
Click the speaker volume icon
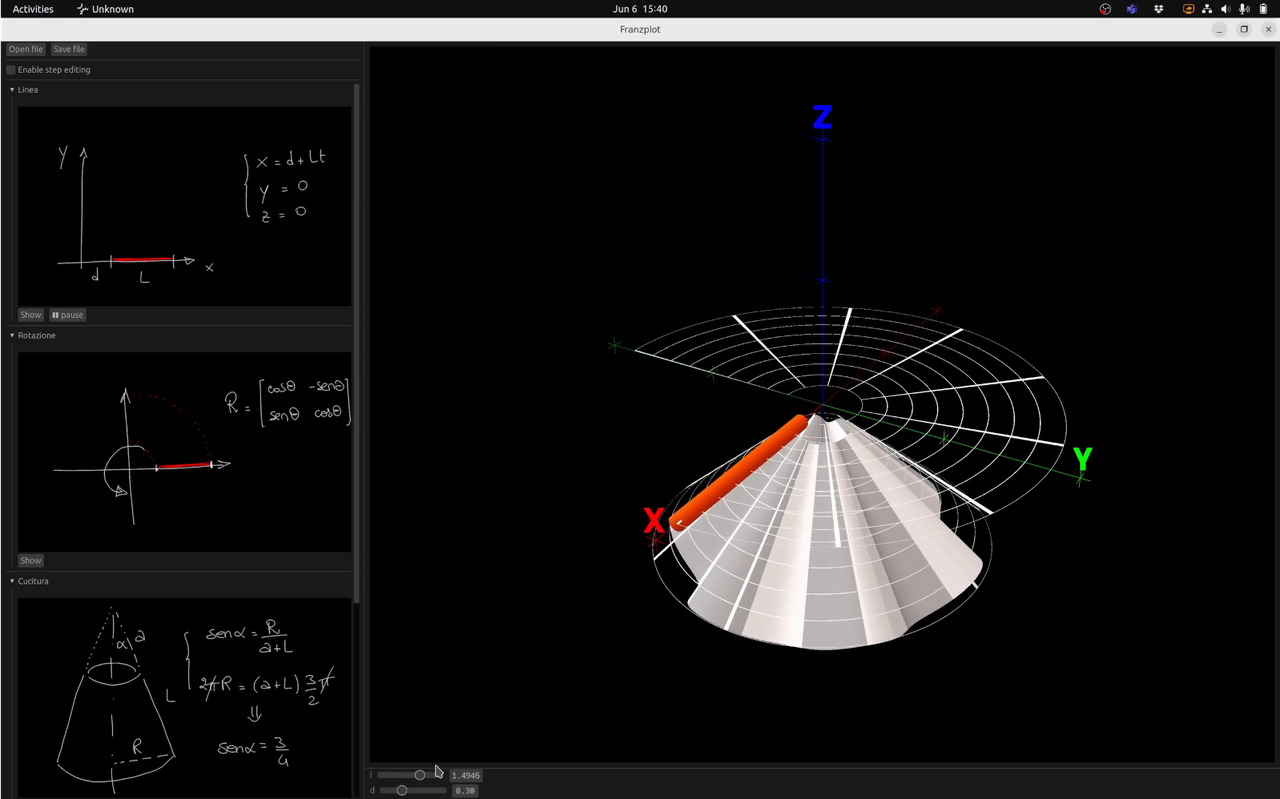(x=1226, y=9)
